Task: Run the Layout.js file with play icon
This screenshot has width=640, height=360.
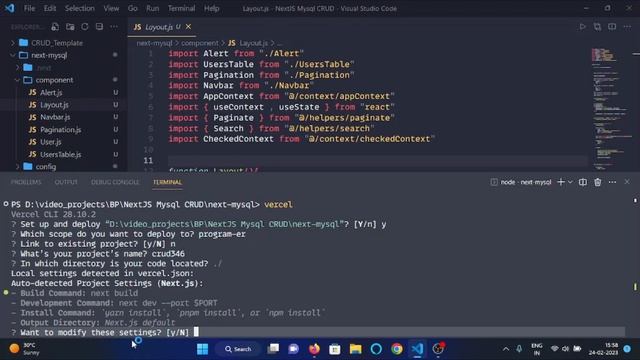Action: (x=582, y=27)
